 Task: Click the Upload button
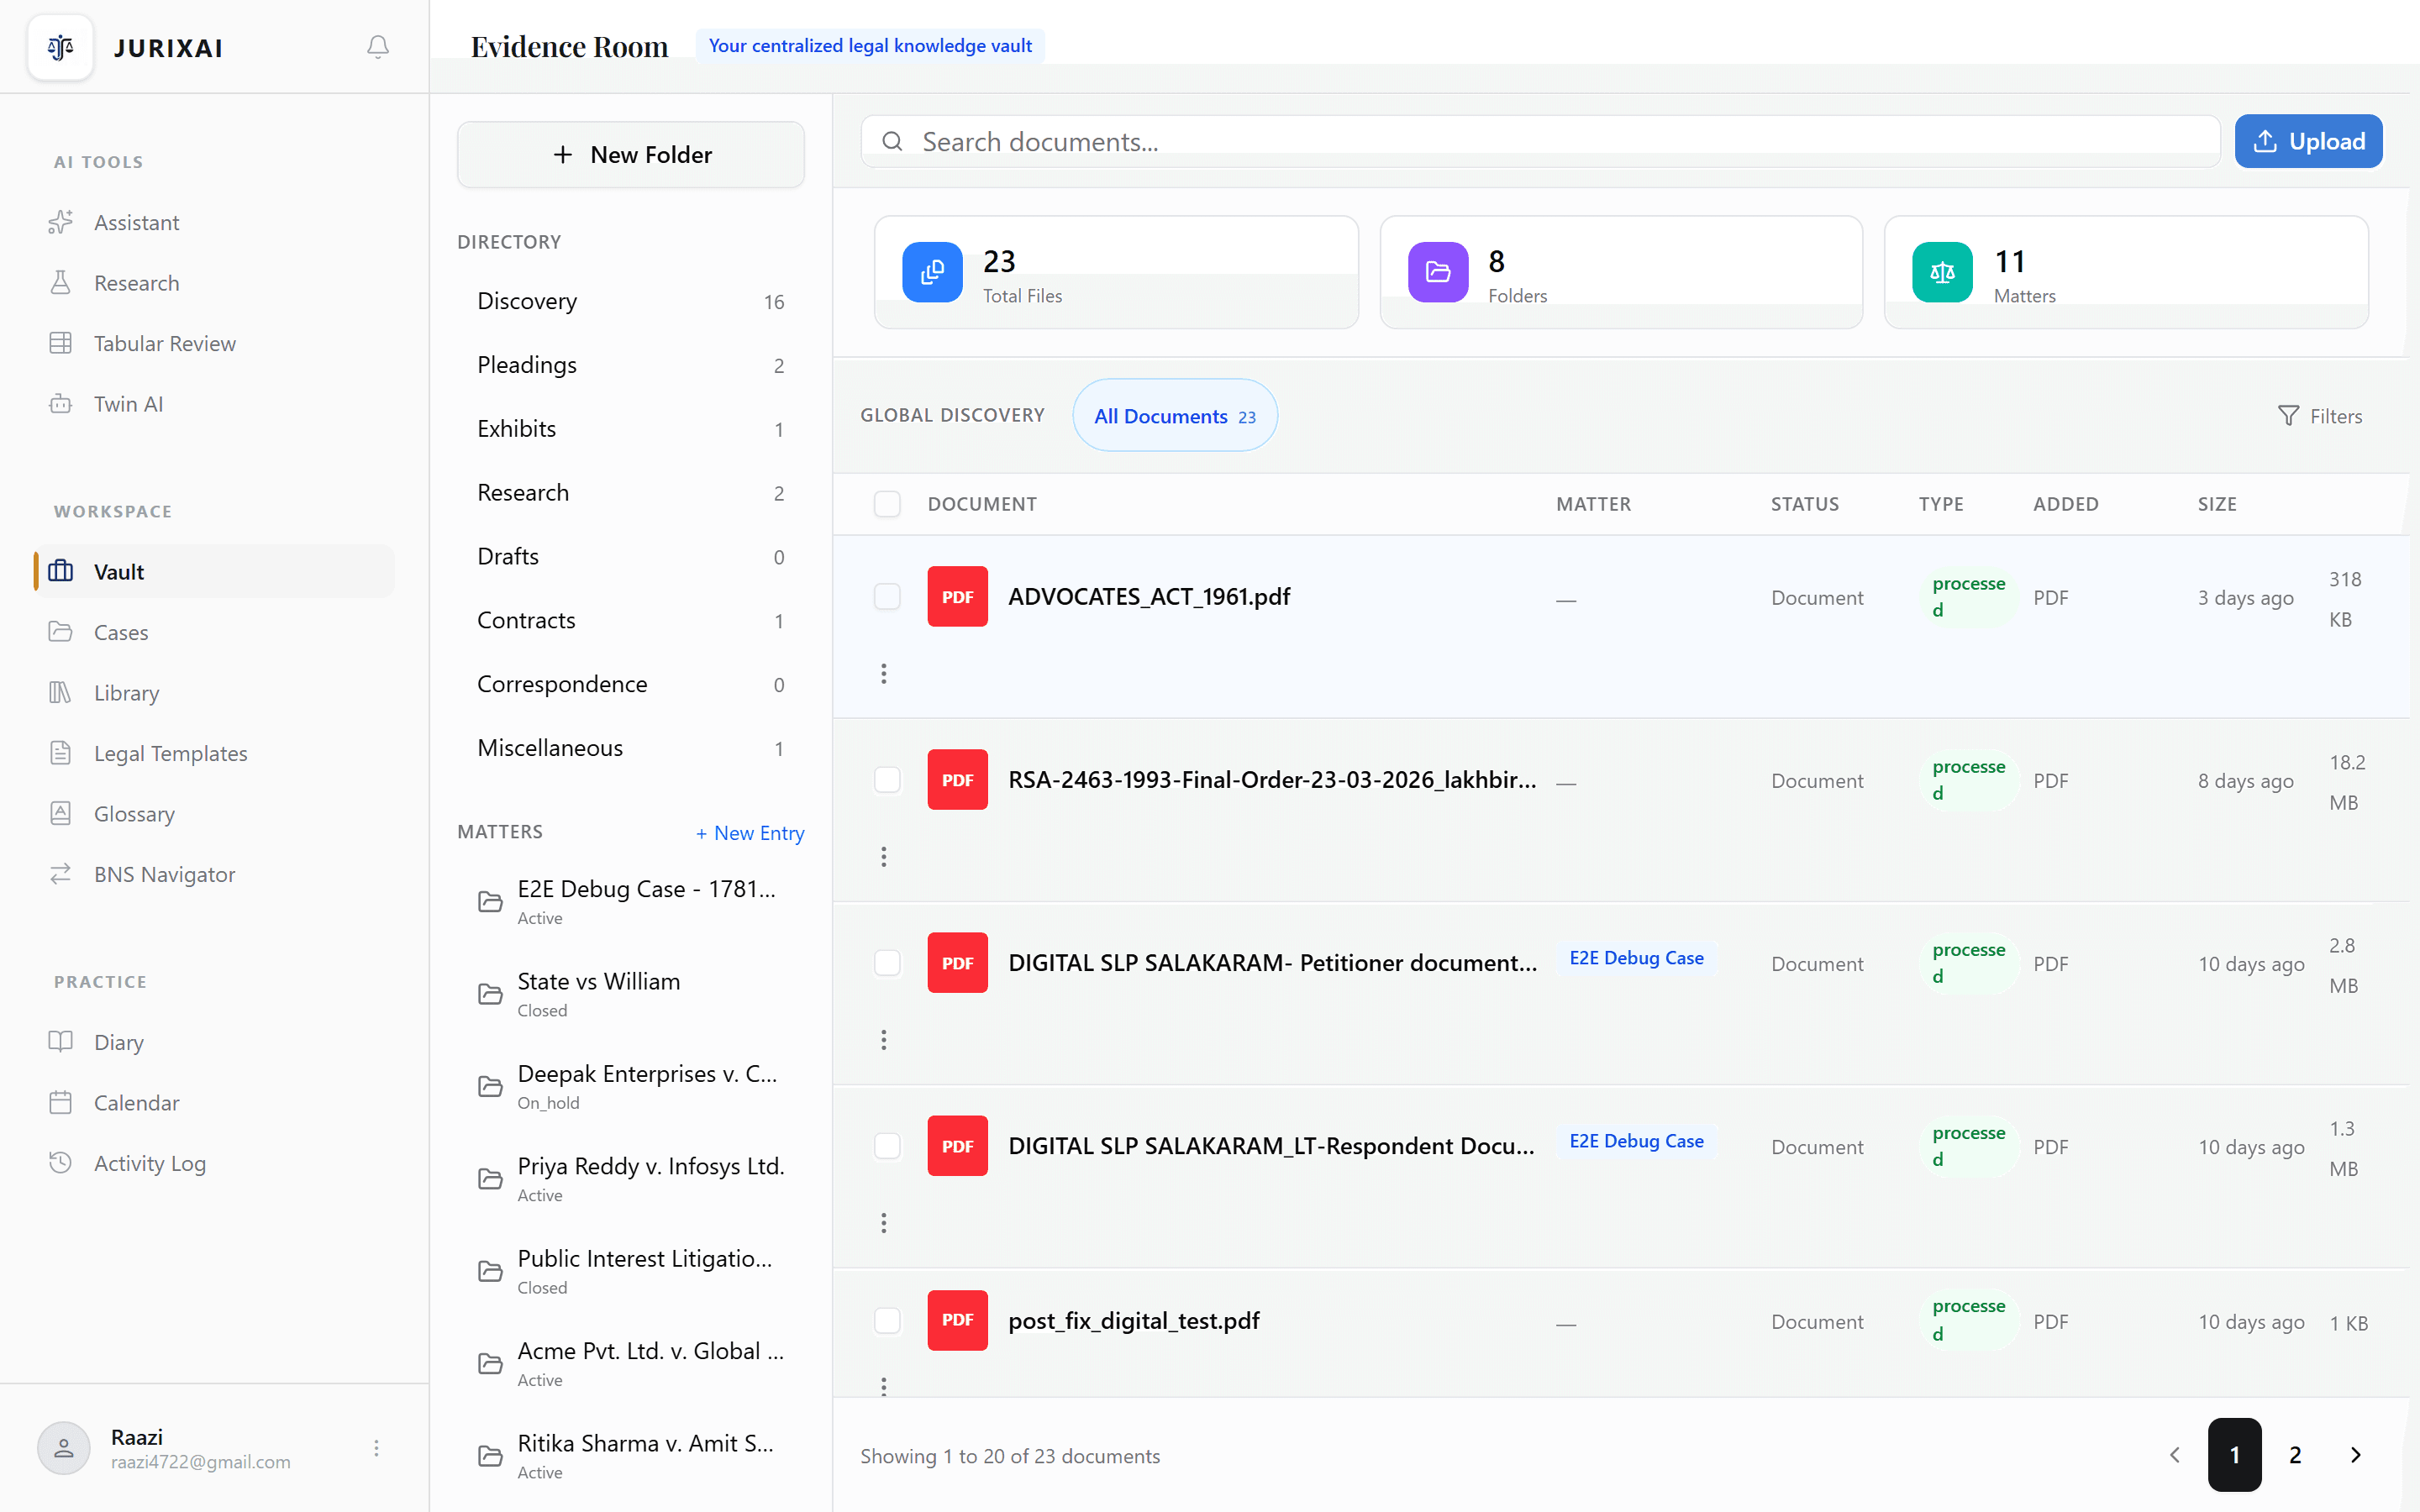pyautogui.click(x=2308, y=142)
